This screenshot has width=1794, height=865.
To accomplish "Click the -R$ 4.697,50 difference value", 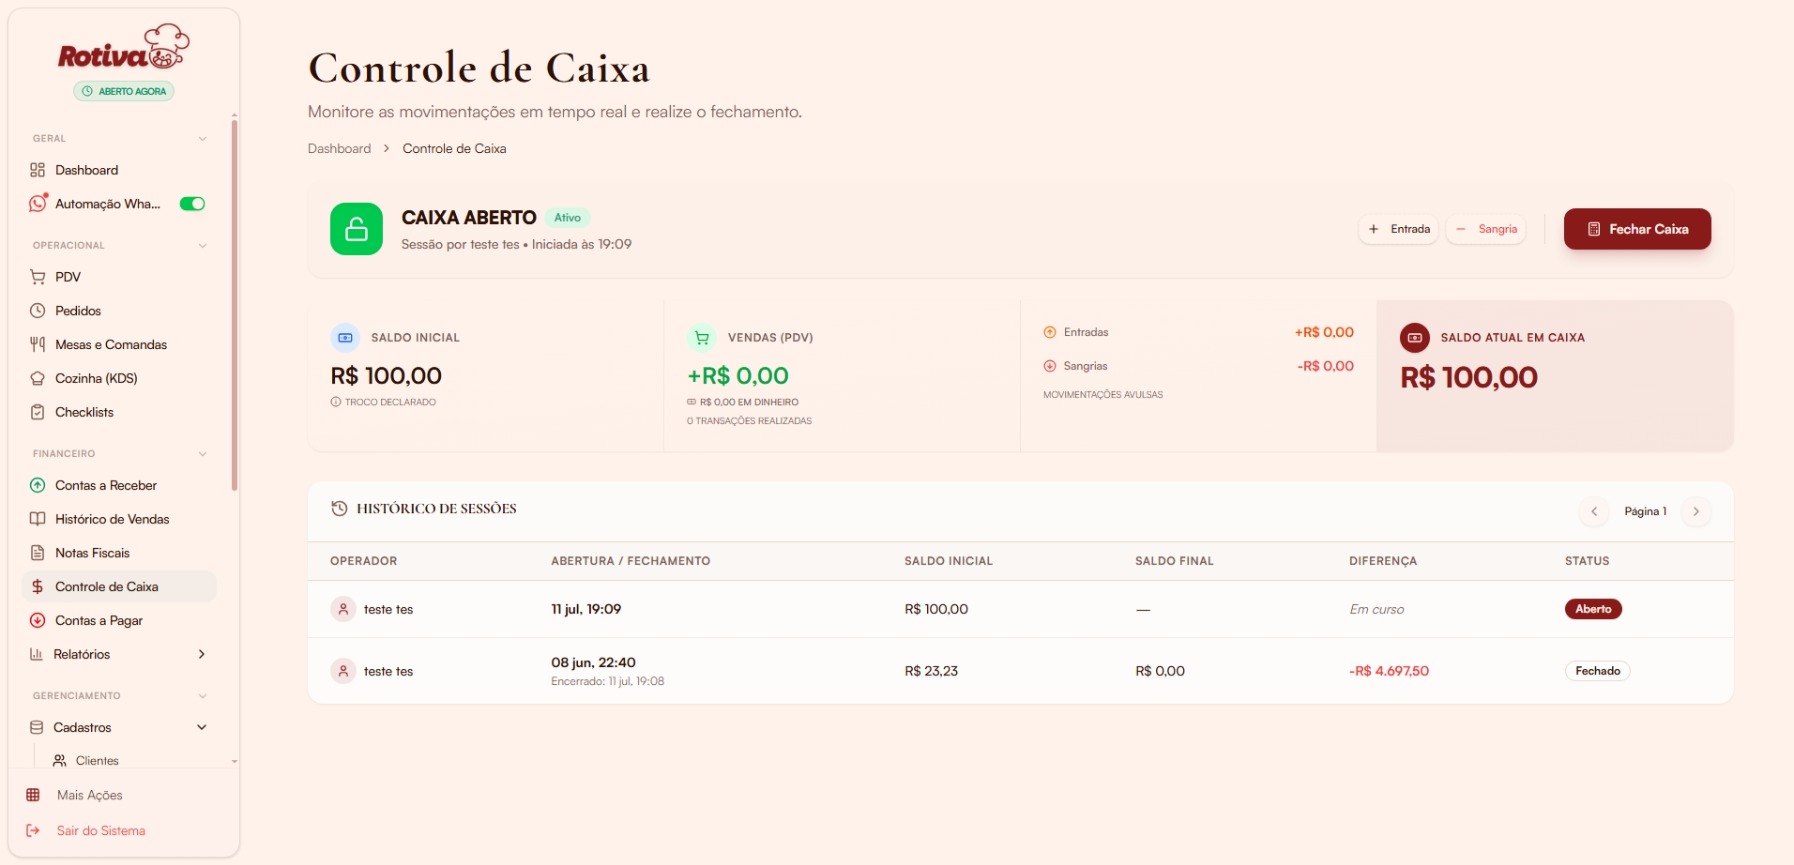I will (x=1389, y=671).
